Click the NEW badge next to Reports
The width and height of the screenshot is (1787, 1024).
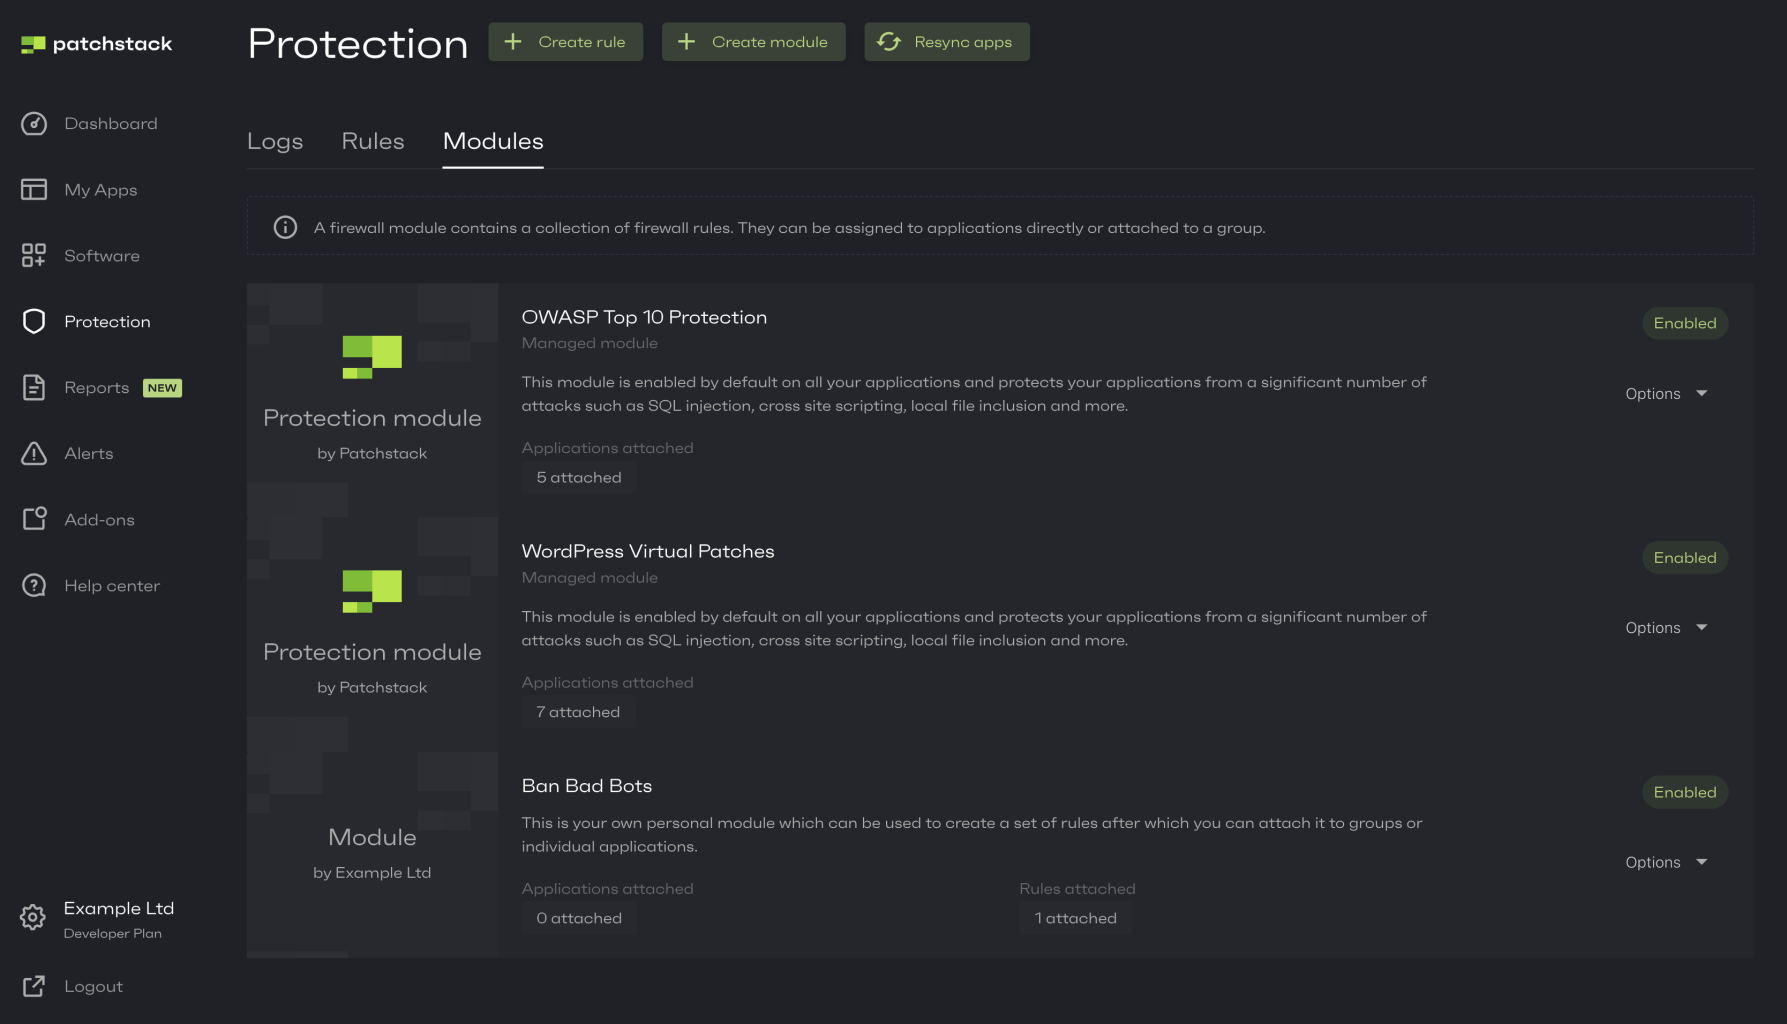pos(162,388)
